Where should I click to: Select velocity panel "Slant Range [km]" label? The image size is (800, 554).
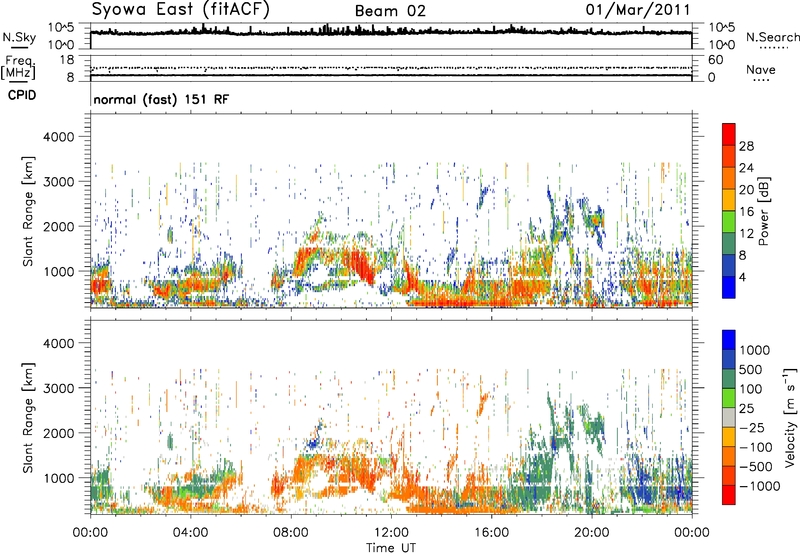click(28, 417)
